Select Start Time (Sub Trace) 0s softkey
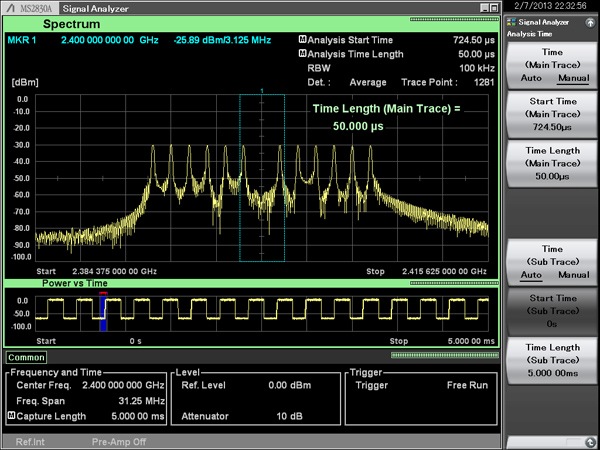The image size is (600, 450). (552, 311)
